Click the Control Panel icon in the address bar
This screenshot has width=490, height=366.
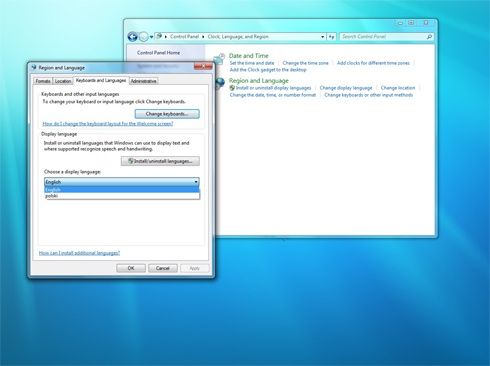tap(159, 36)
